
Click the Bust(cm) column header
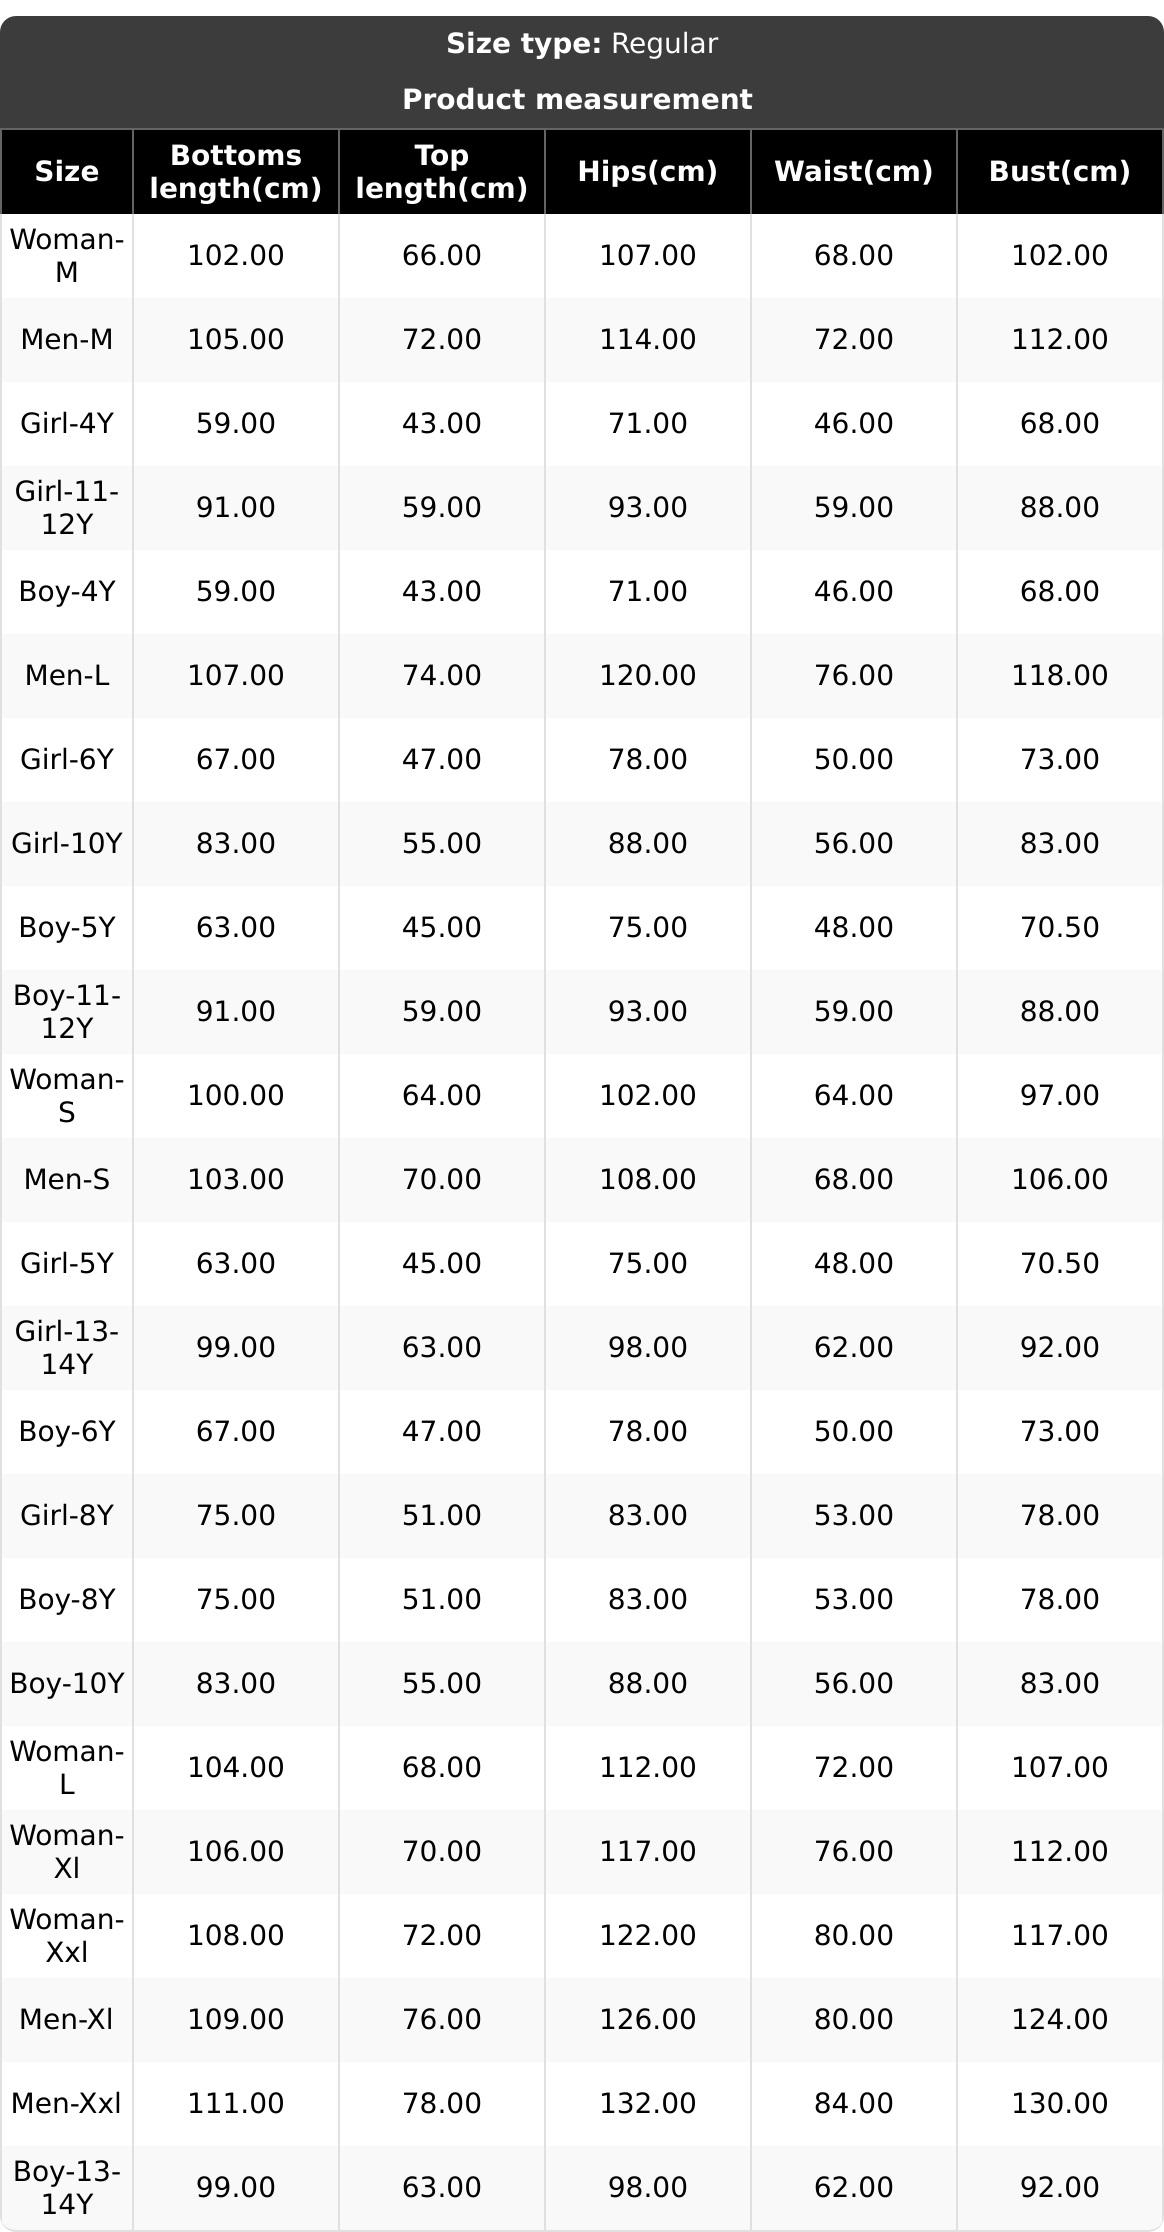coord(1060,171)
